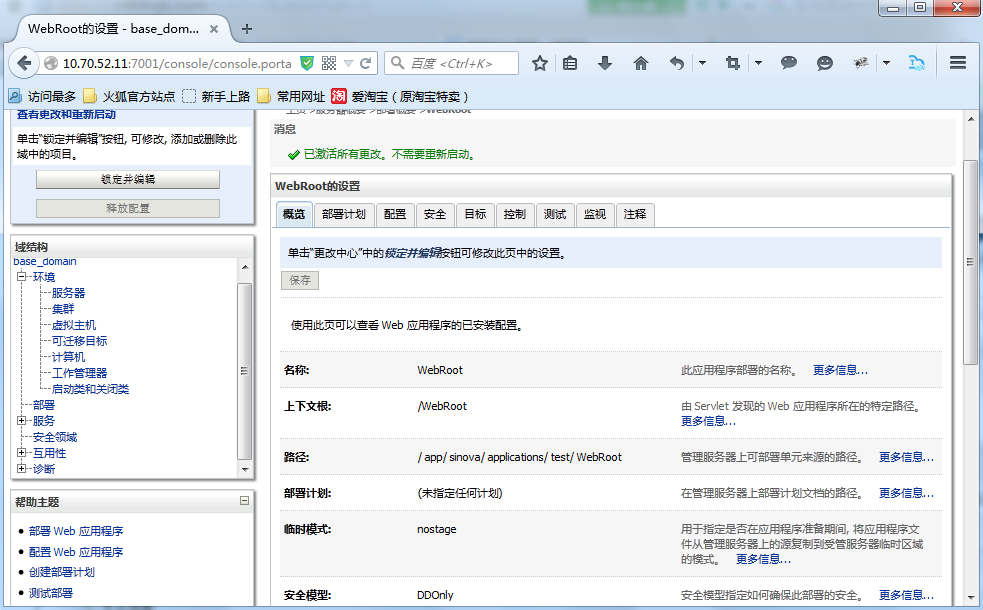Open the QR code icon in address bar
Viewport: 983px width, 610px height.
pos(329,63)
